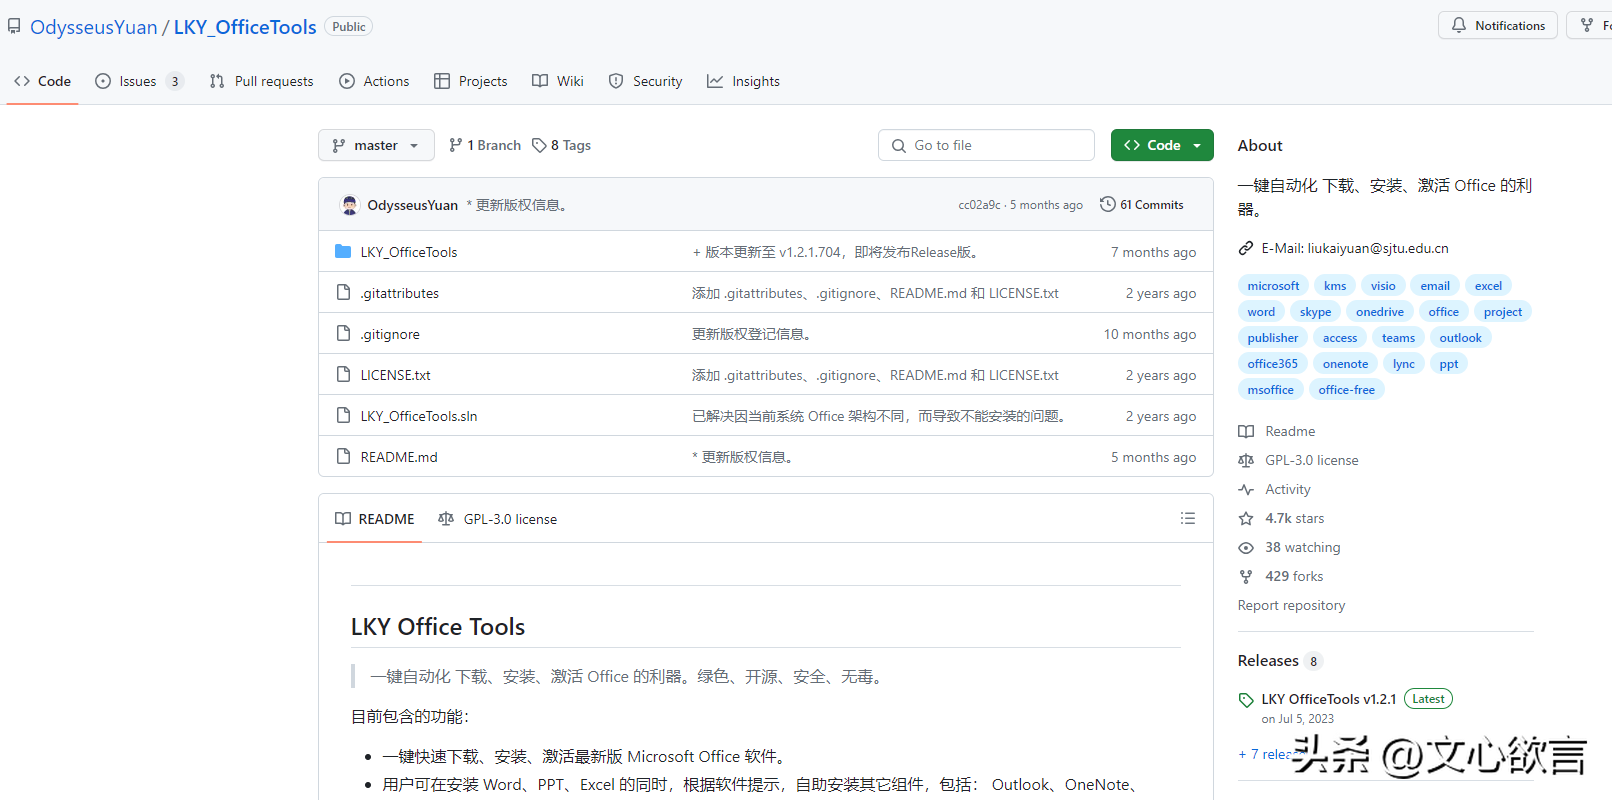Click the publisher topic tag

click(x=1273, y=338)
